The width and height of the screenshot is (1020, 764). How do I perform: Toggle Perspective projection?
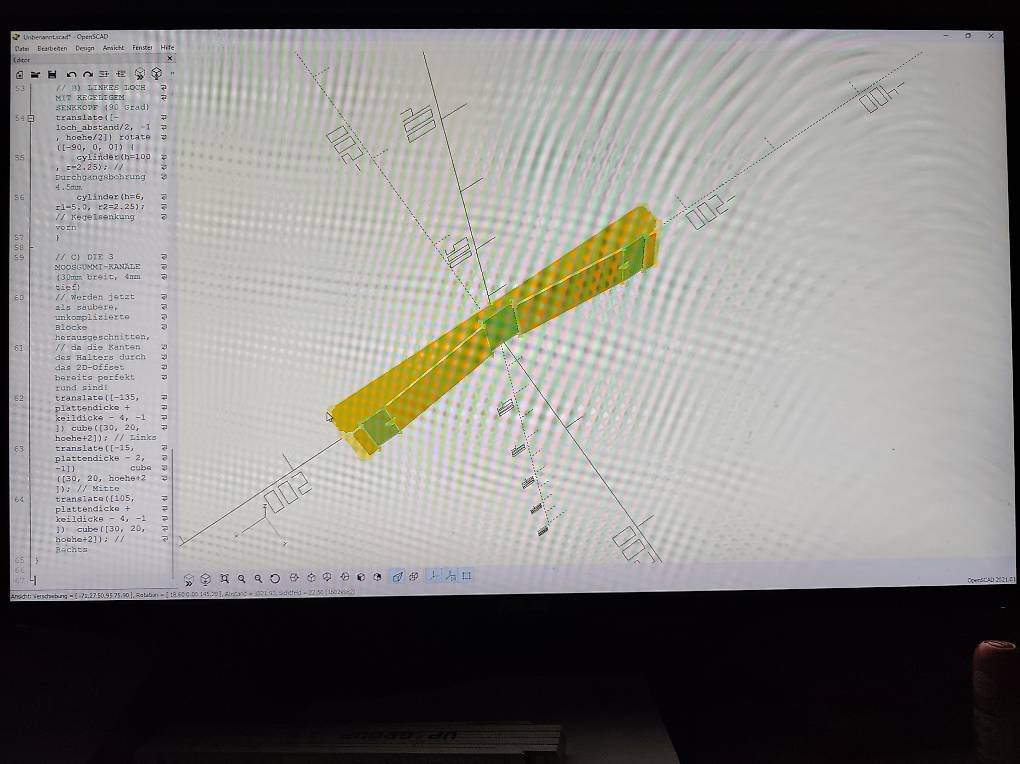click(x=397, y=577)
